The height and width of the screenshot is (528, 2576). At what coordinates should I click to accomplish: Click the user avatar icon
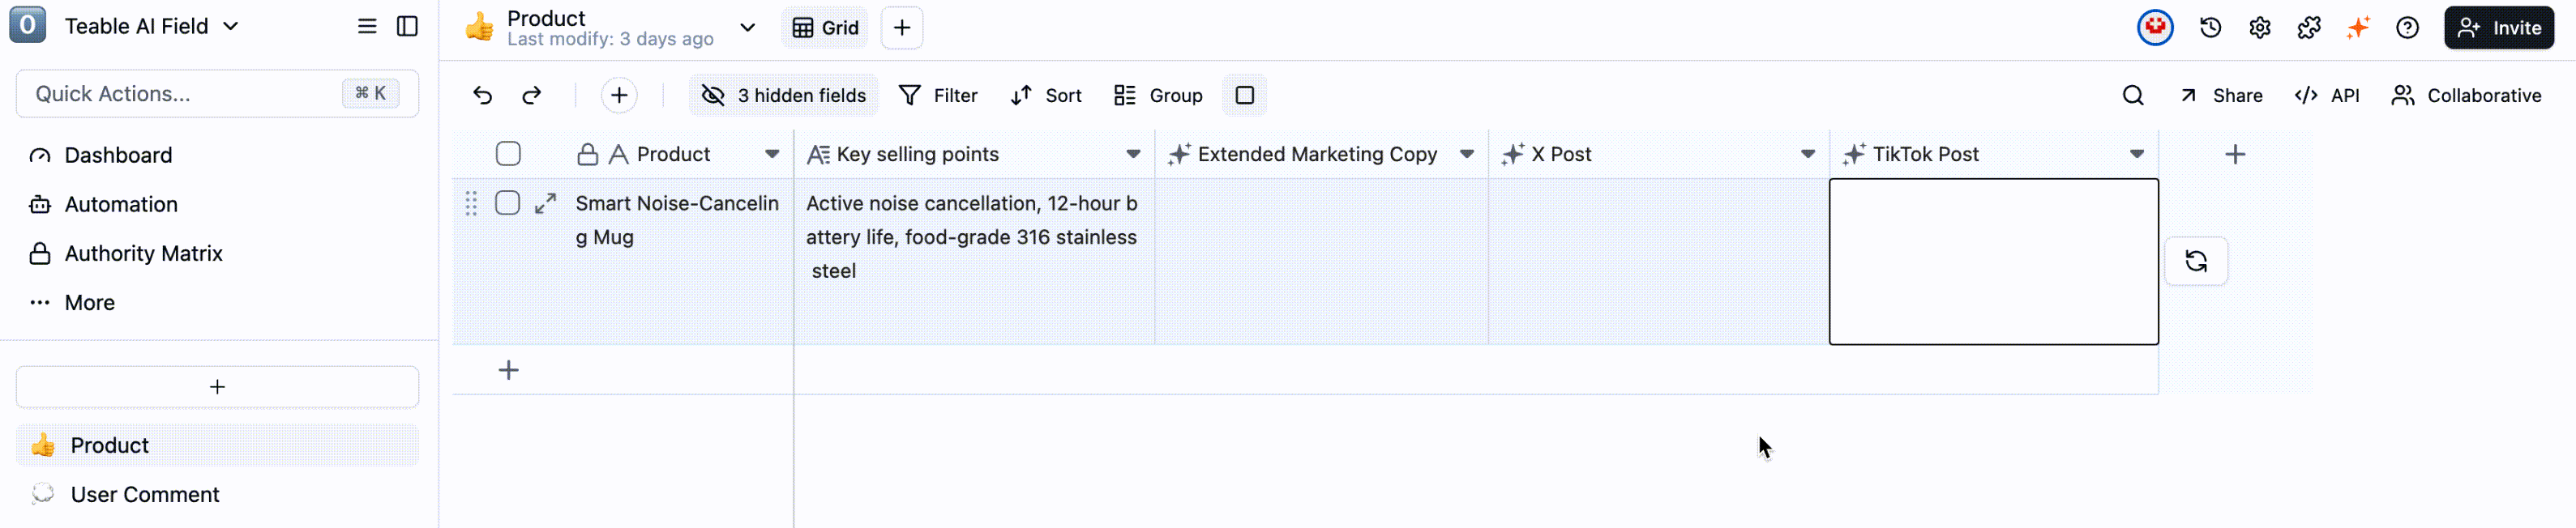click(x=2155, y=27)
